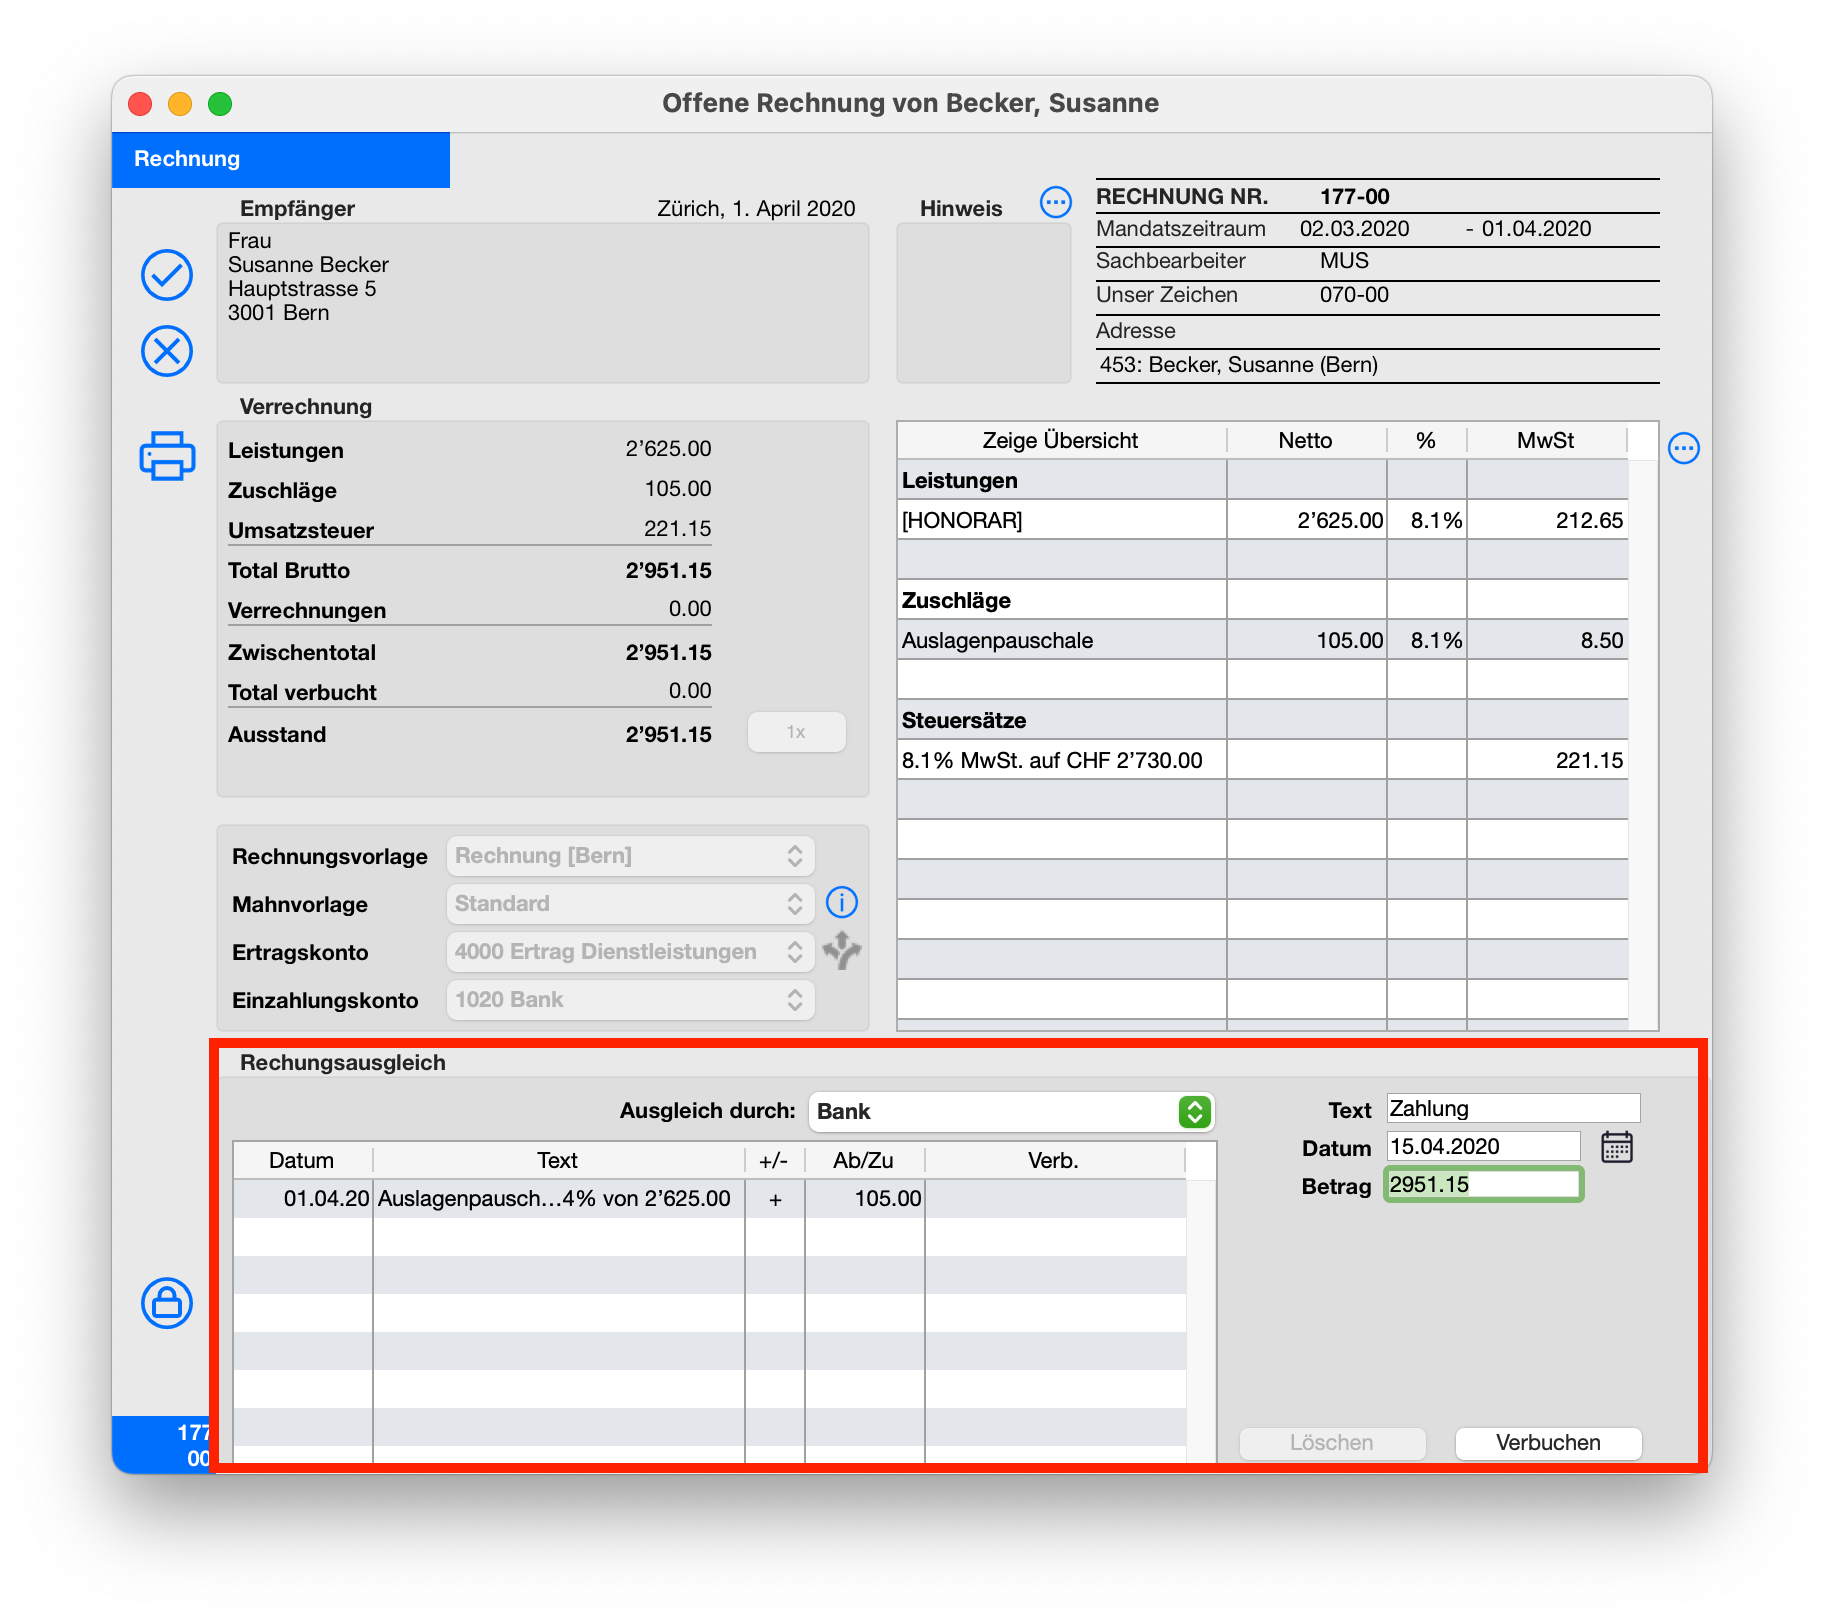Click the Datum field with 15.04.2020

[1483, 1147]
